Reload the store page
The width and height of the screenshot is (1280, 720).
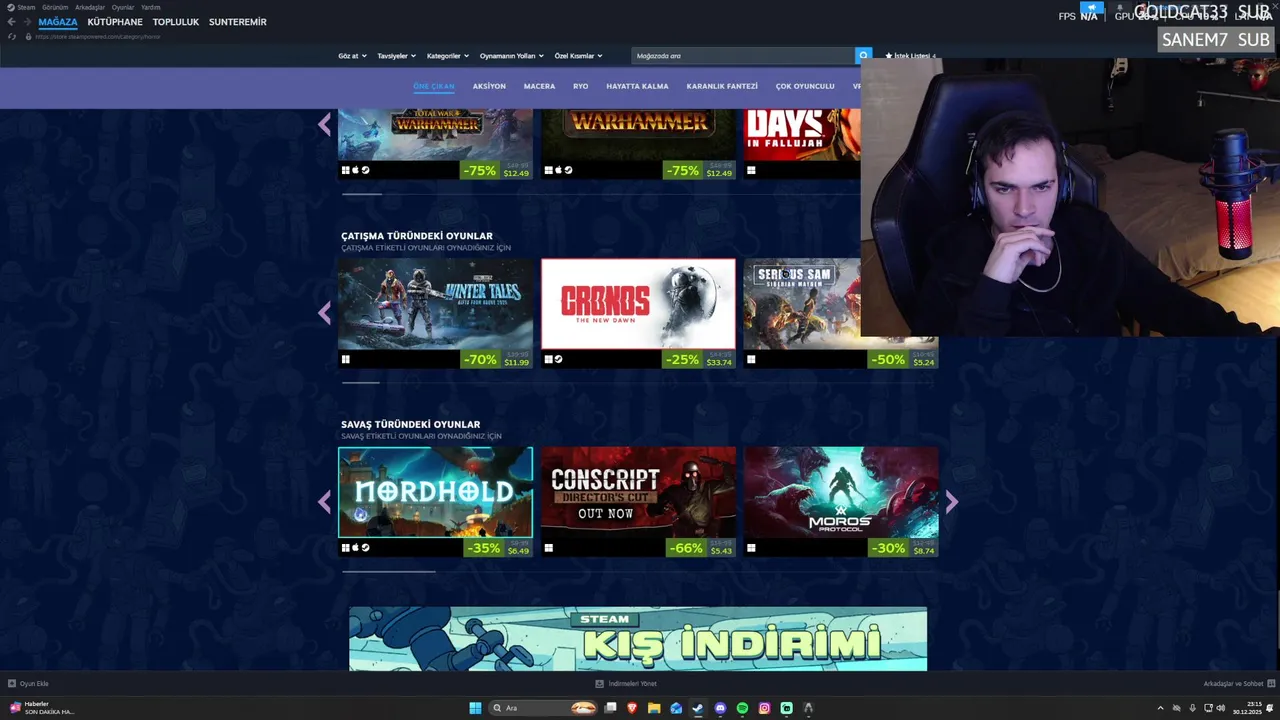[12, 37]
